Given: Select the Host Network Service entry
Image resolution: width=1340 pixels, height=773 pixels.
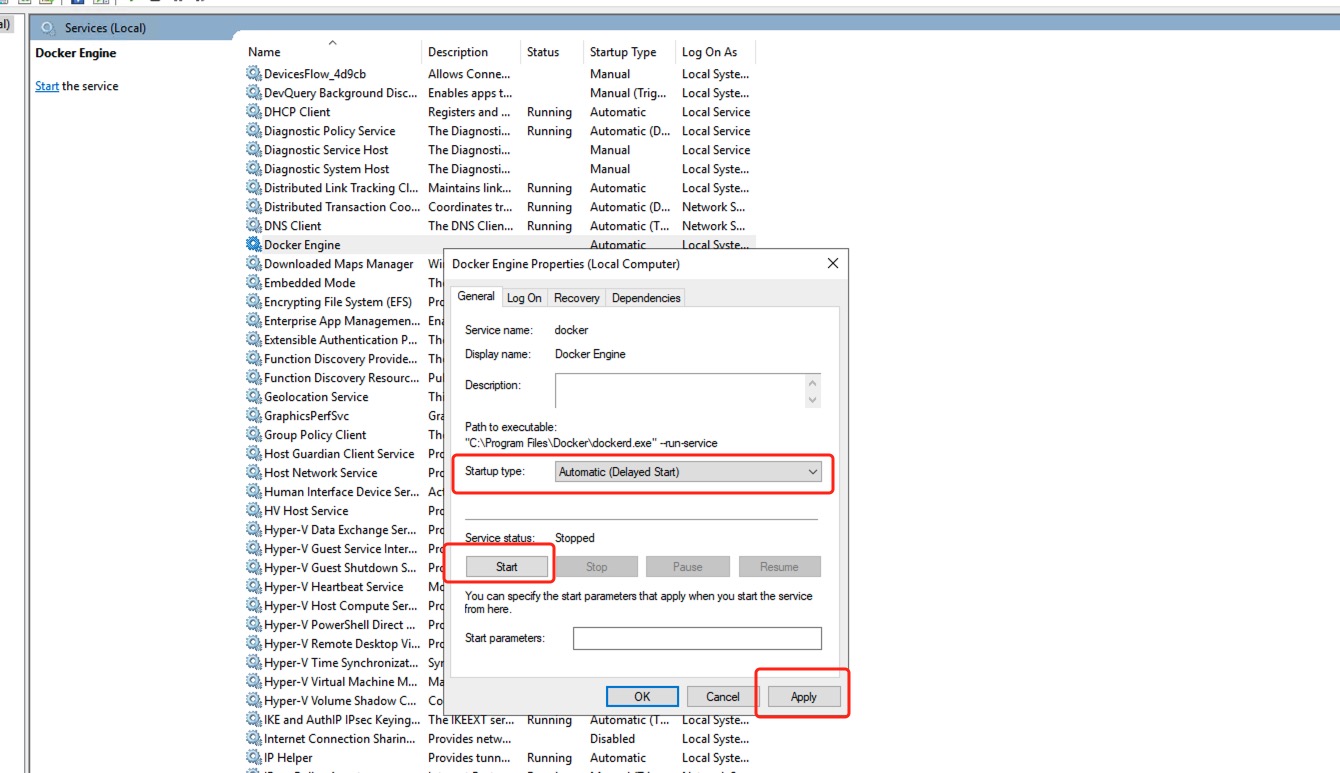Looking at the screenshot, I should point(321,473).
